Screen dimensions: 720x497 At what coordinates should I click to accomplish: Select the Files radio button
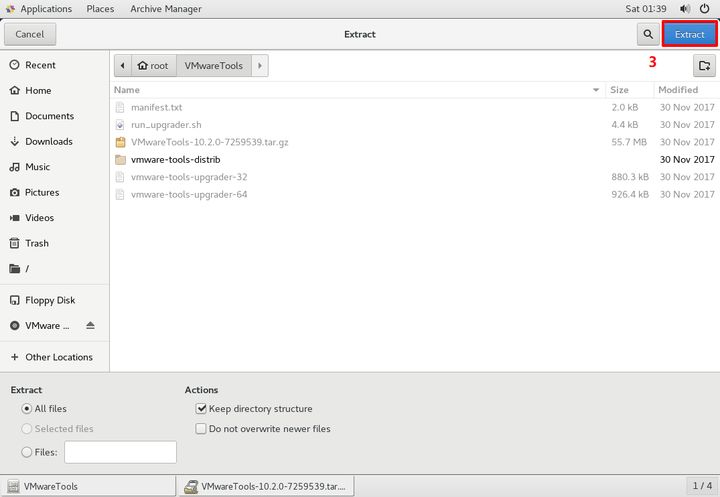(26, 452)
